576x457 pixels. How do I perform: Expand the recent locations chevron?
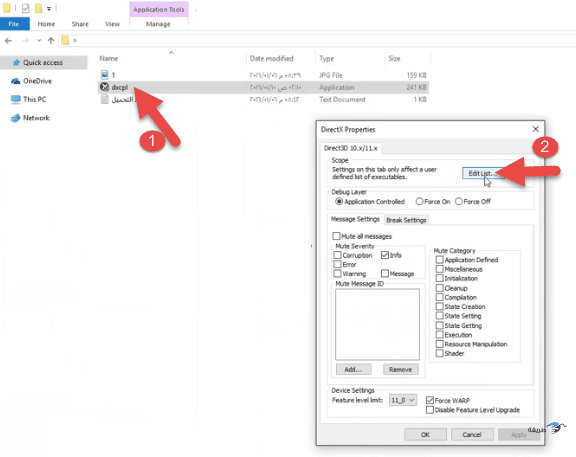pos(39,40)
